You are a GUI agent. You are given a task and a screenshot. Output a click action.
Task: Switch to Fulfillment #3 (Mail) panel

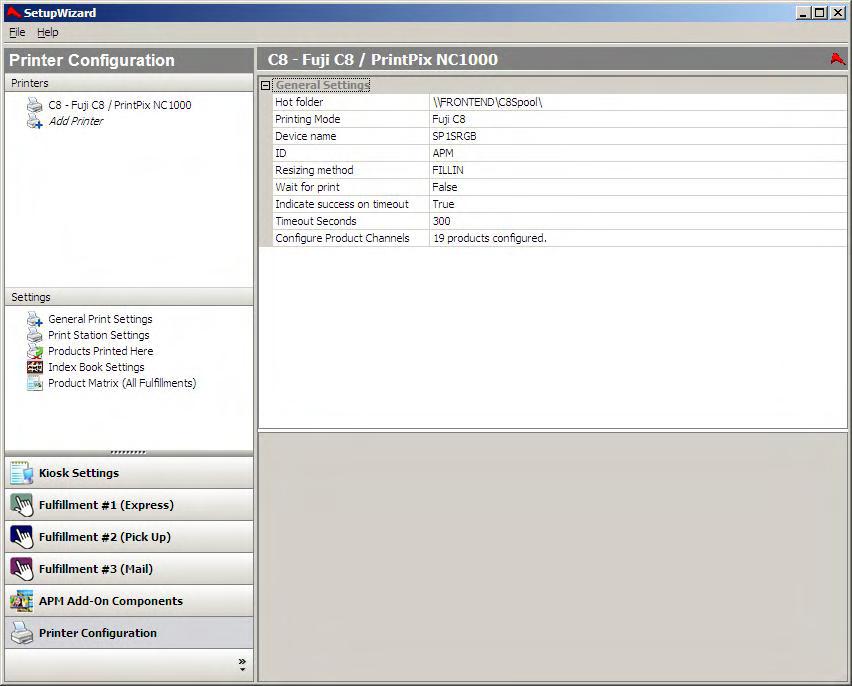pyautogui.click(x=129, y=569)
